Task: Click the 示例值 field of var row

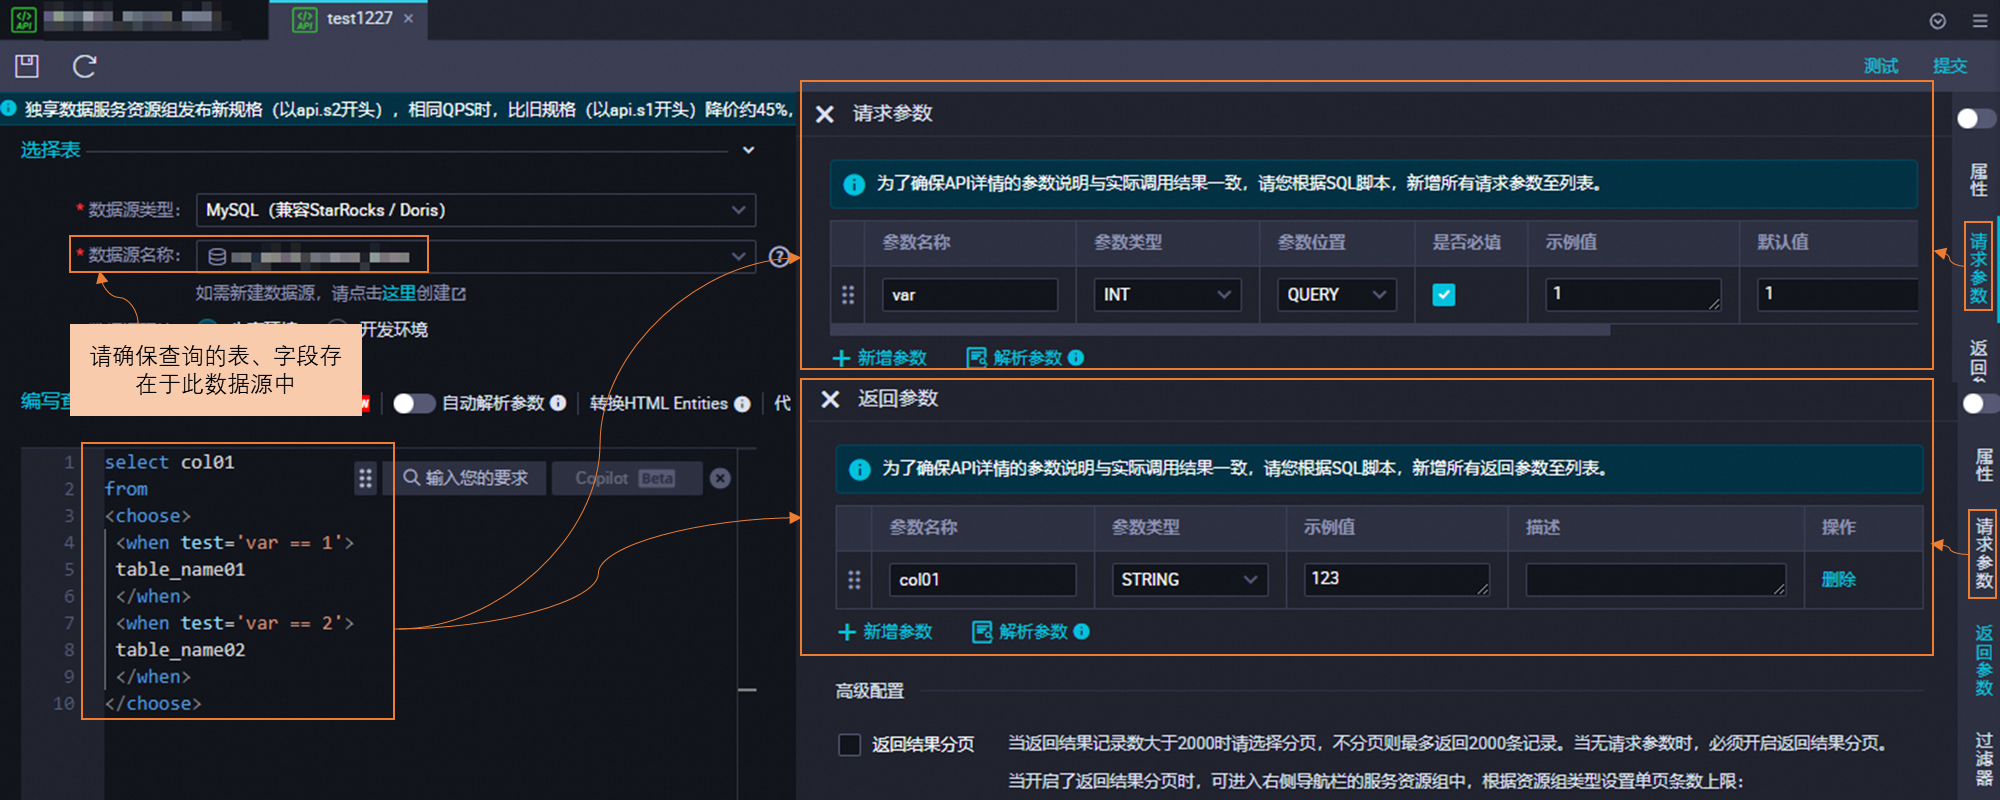Action: pyautogui.click(x=1634, y=295)
